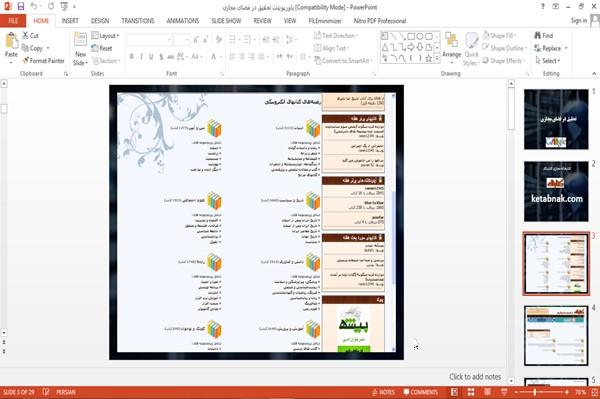
Task: Start slideshow from beginning quick access icon
Action: click(64, 7)
